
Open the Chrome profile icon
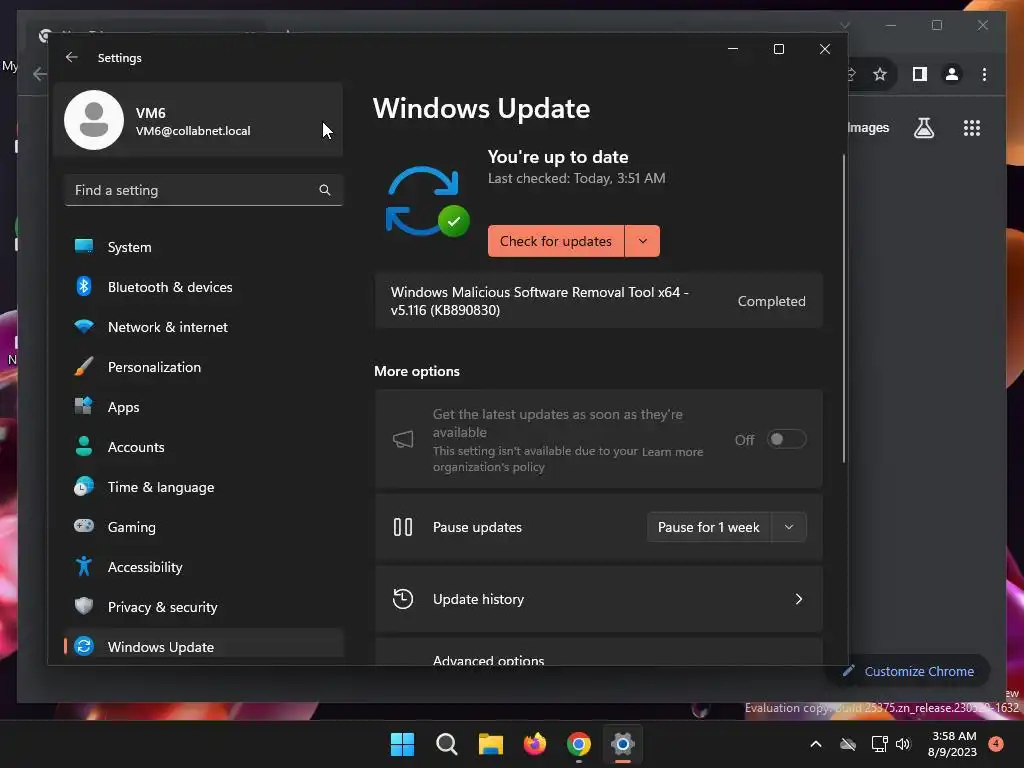pyautogui.click(x=952, y=74)
